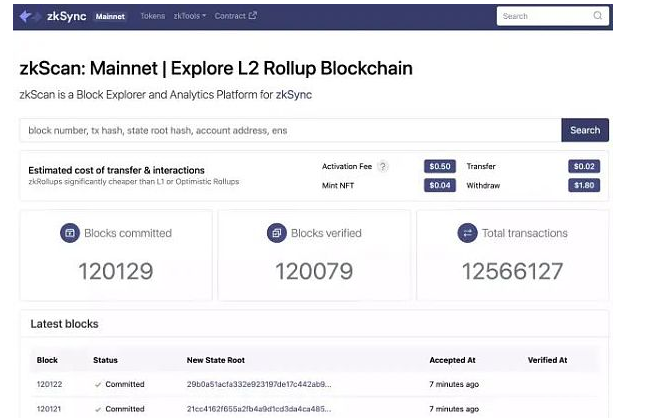Click 7 minutes ago for block 120121
The image size is (654, 419).
(454, 409)
